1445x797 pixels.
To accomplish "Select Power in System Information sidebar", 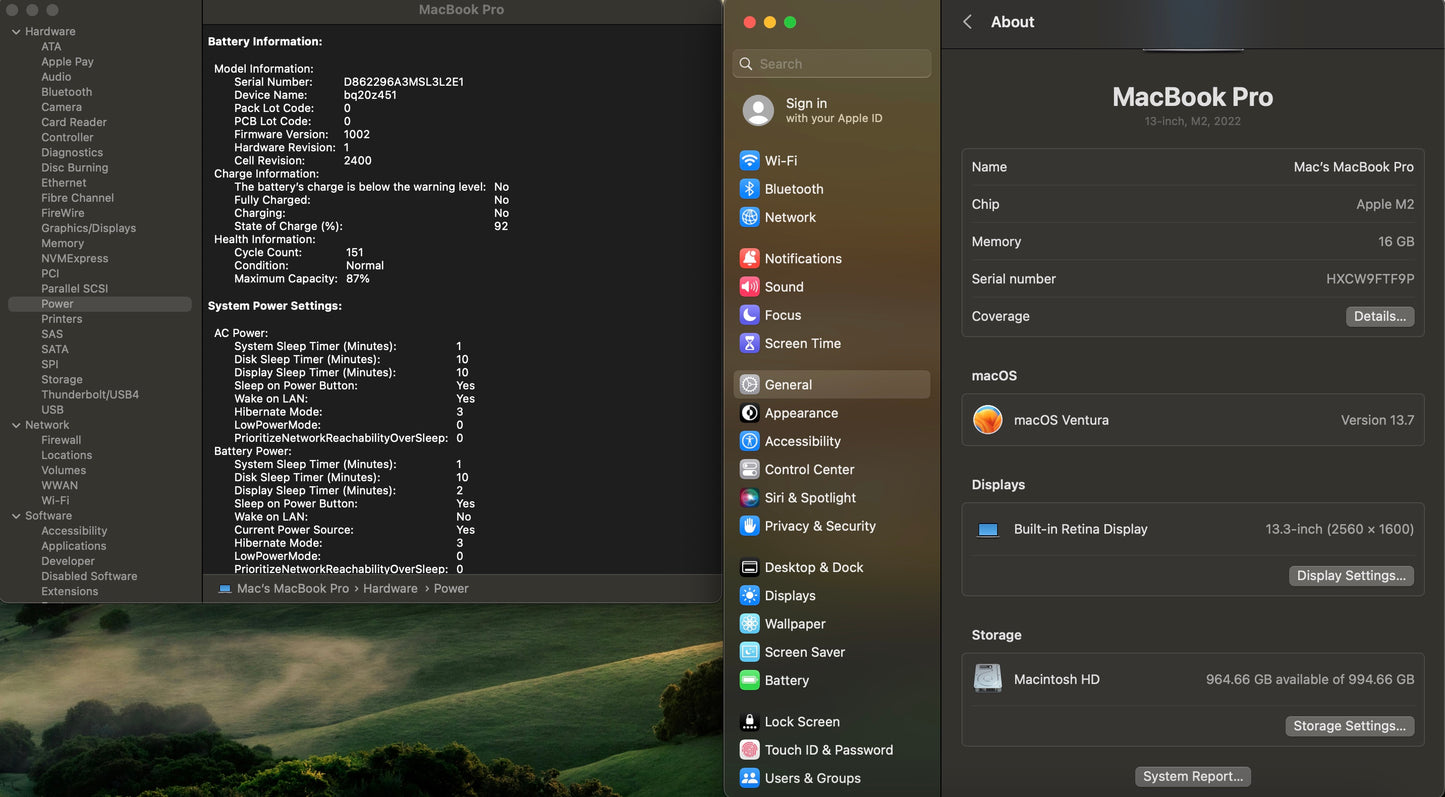I will point(99,304).
